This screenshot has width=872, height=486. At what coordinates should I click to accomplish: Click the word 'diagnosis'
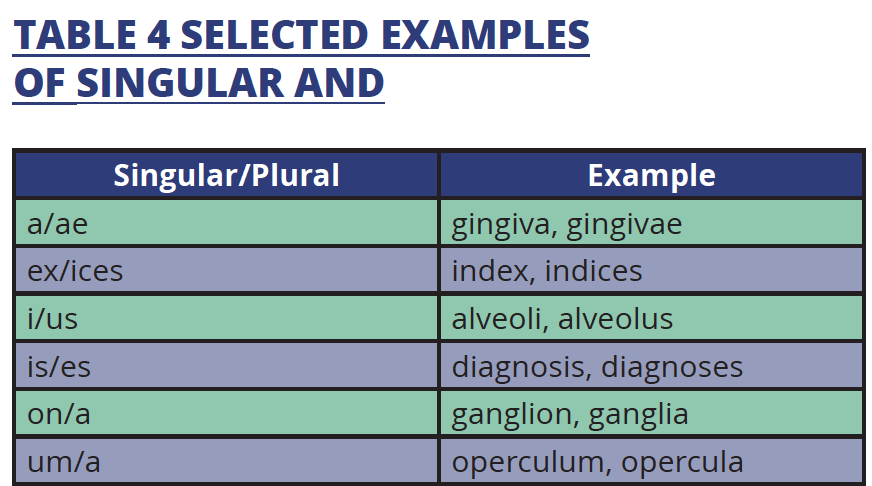pyautogui.click(x=520, y=366)
